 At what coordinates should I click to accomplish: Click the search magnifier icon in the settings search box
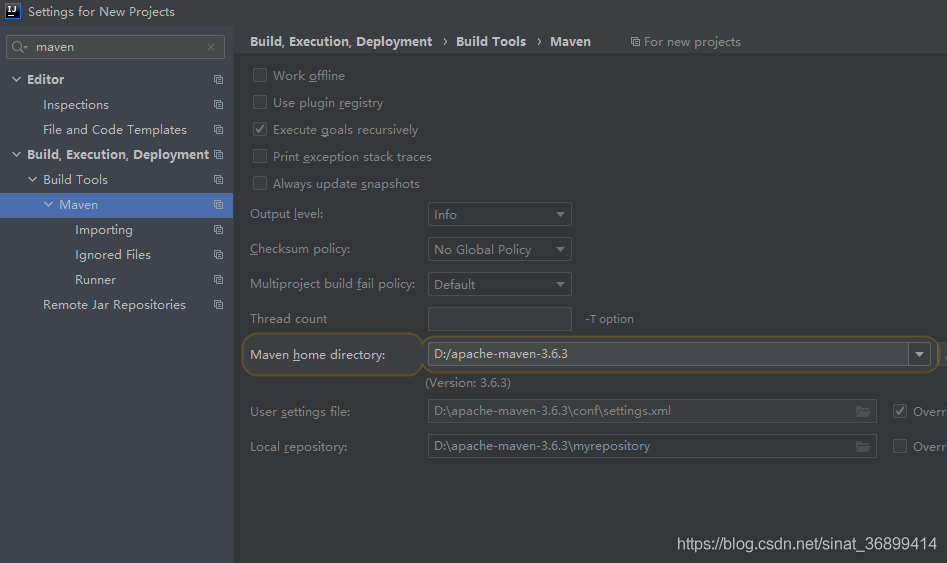pos(19,47)
